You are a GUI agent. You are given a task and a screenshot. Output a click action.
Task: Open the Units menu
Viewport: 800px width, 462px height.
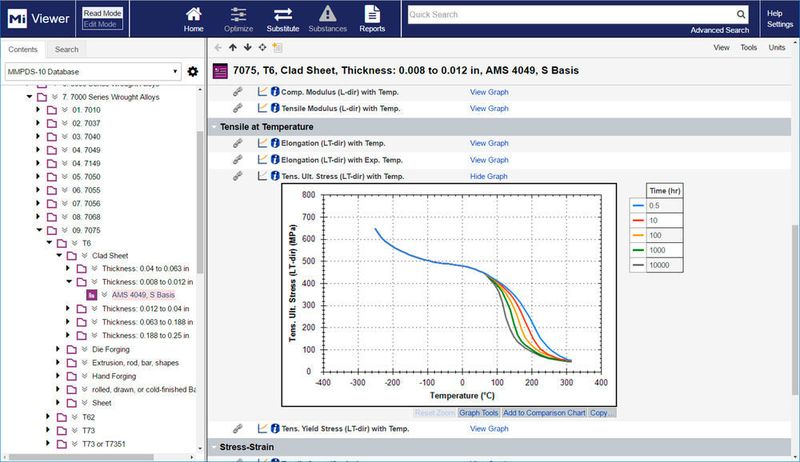point(777,47)
